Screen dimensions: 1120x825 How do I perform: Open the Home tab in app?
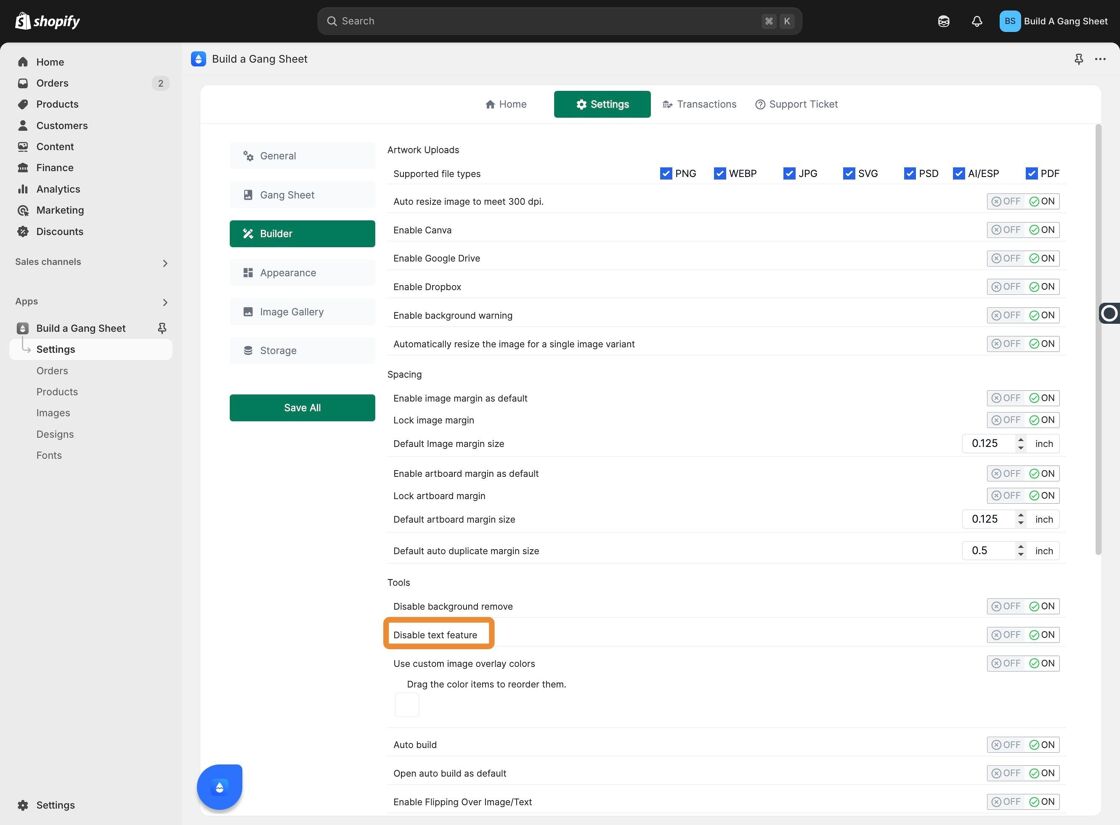506,104
